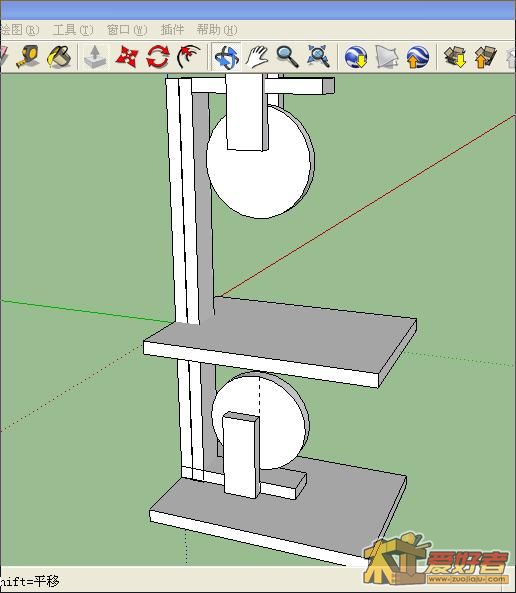Click Place Model in Google Earth icon

418,57
